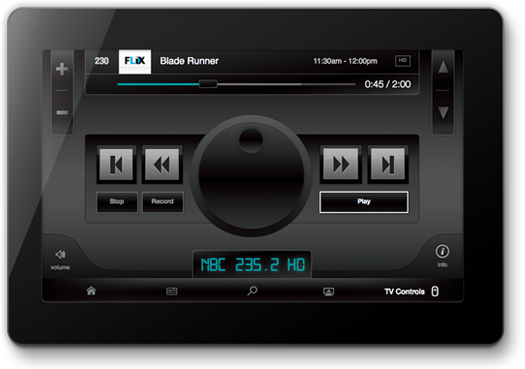This screenshot has width=525, height=369.
Task: Stop playback with the Stop button
Action: click(x=117, y=202)
